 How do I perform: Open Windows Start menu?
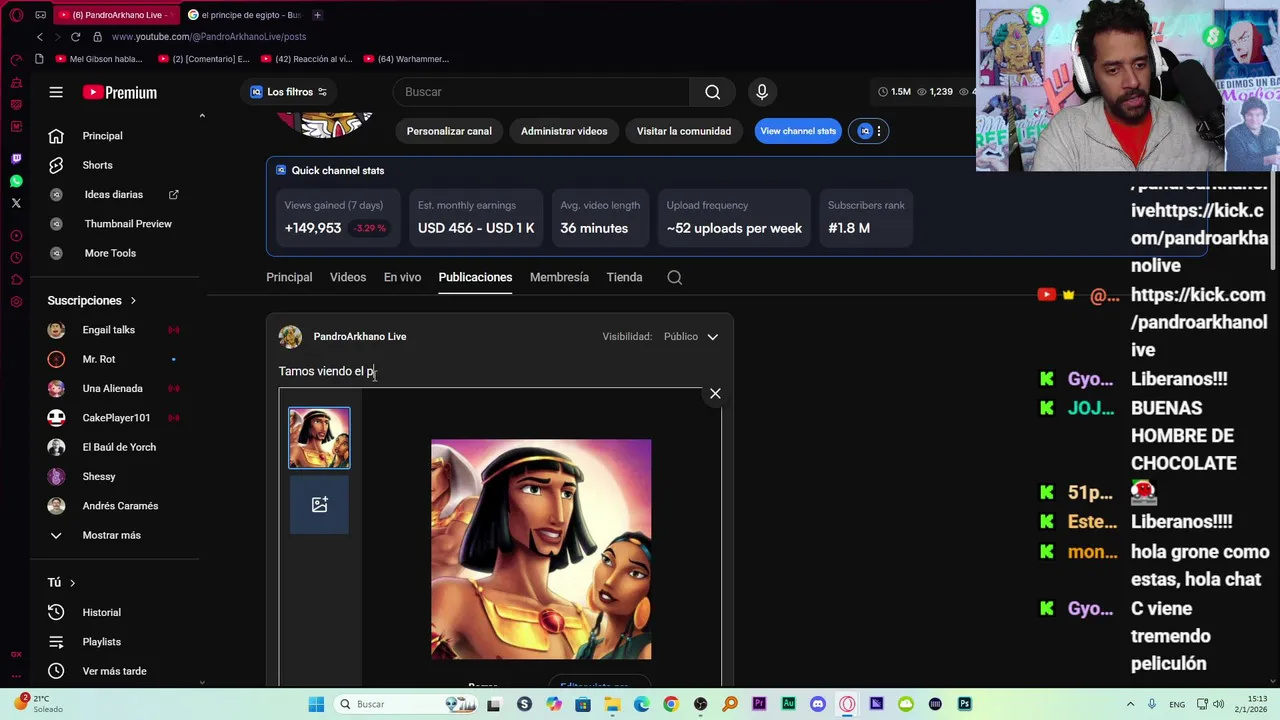coord(316,704)
